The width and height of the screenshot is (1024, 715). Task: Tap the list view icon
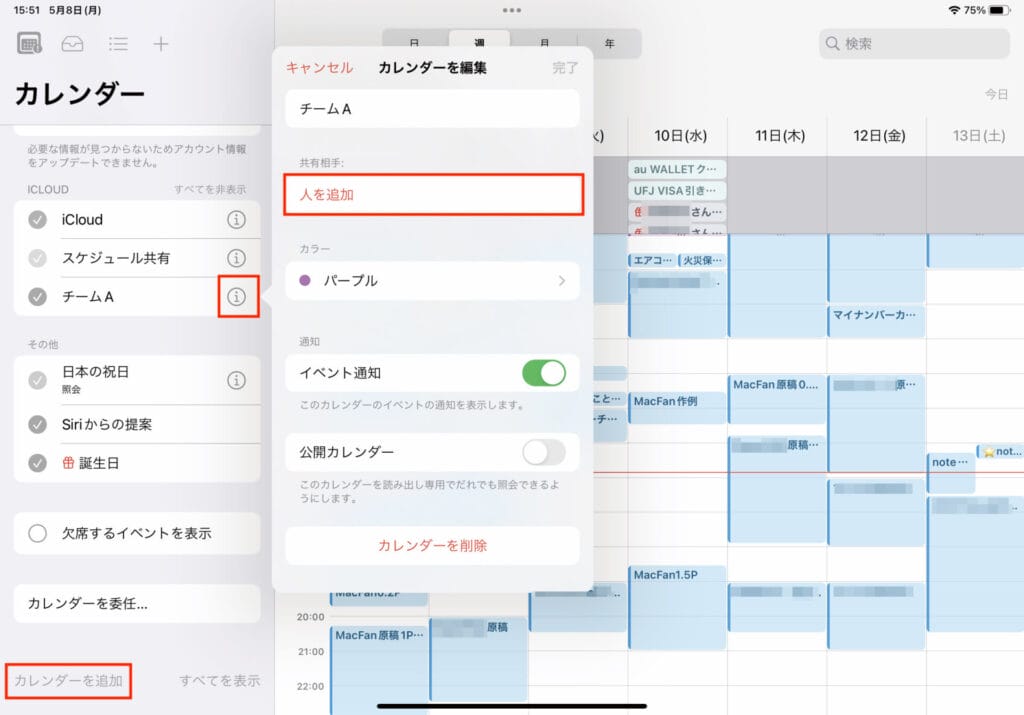tap(118, 44)
